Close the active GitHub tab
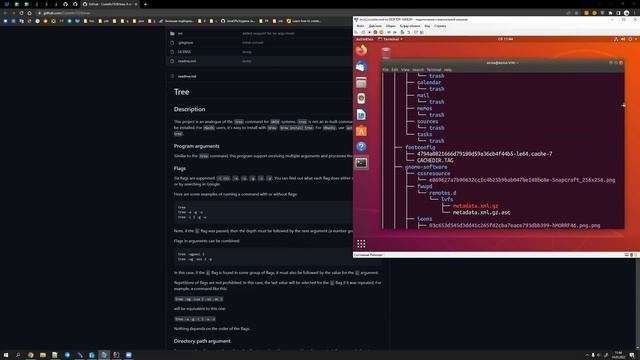This screenshot has height=360, width=640. (136, 4)
